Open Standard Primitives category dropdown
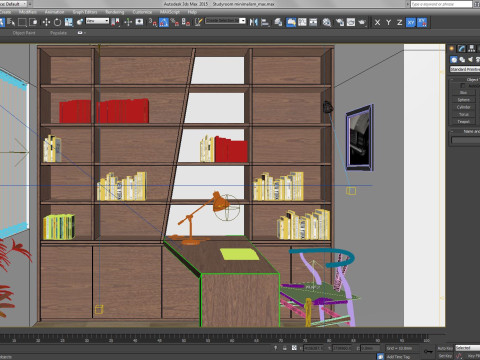The width and height of the screenshot is (480, 360). 465,69
